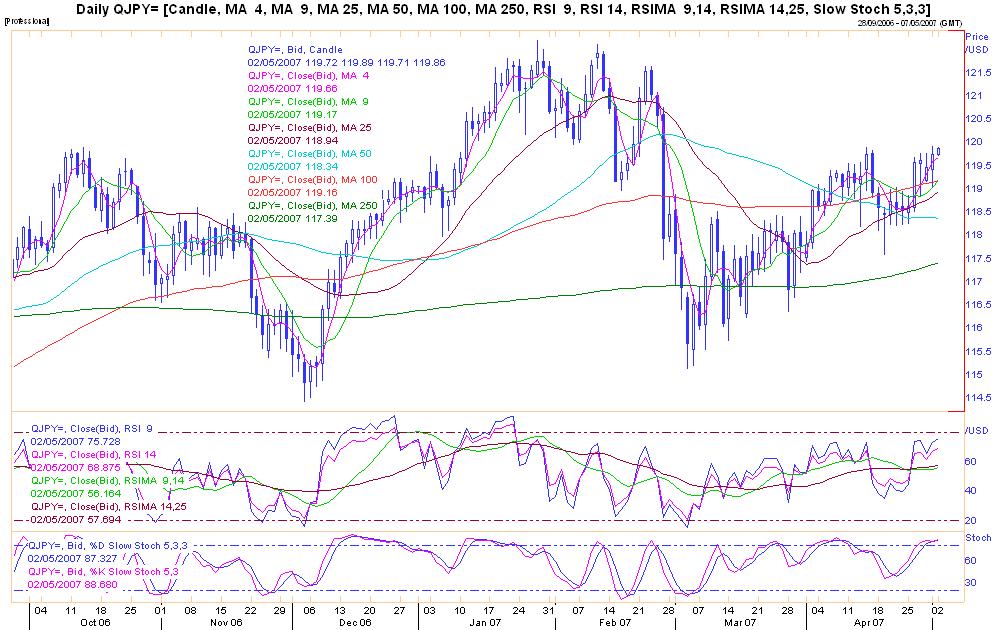Select the 'QJPY=, Close(Bid), MA 100' legend label
1008x630 pixels.
point(313,179)
